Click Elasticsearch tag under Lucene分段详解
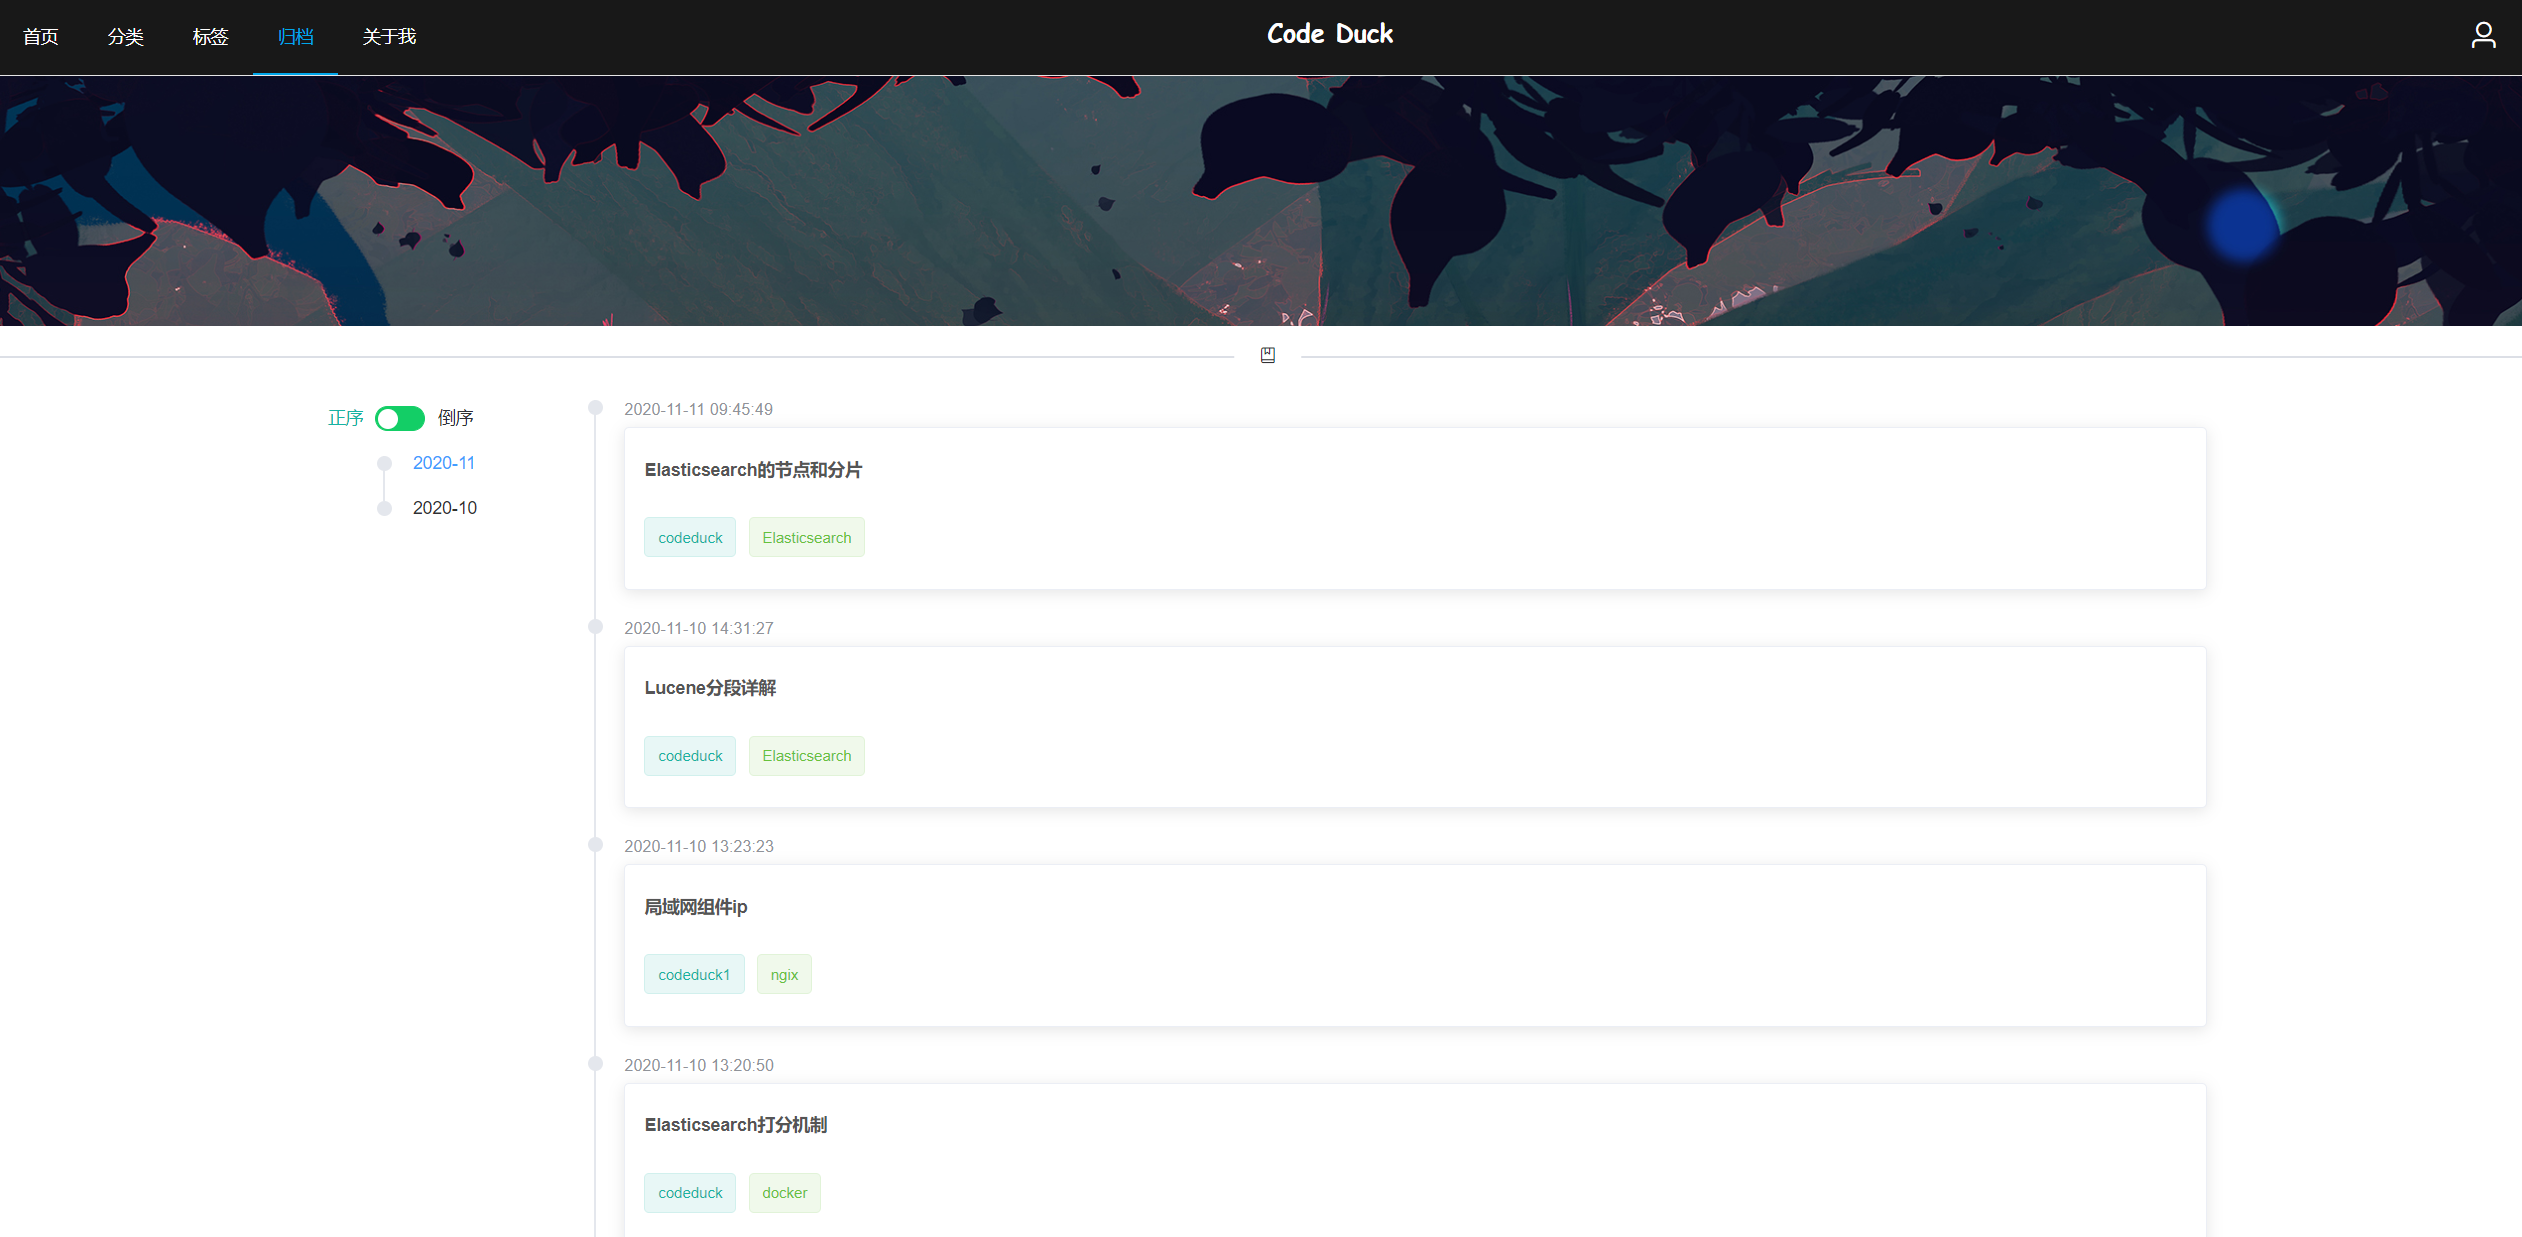This screenshot has height=1237, width=2522. [807, 756]
